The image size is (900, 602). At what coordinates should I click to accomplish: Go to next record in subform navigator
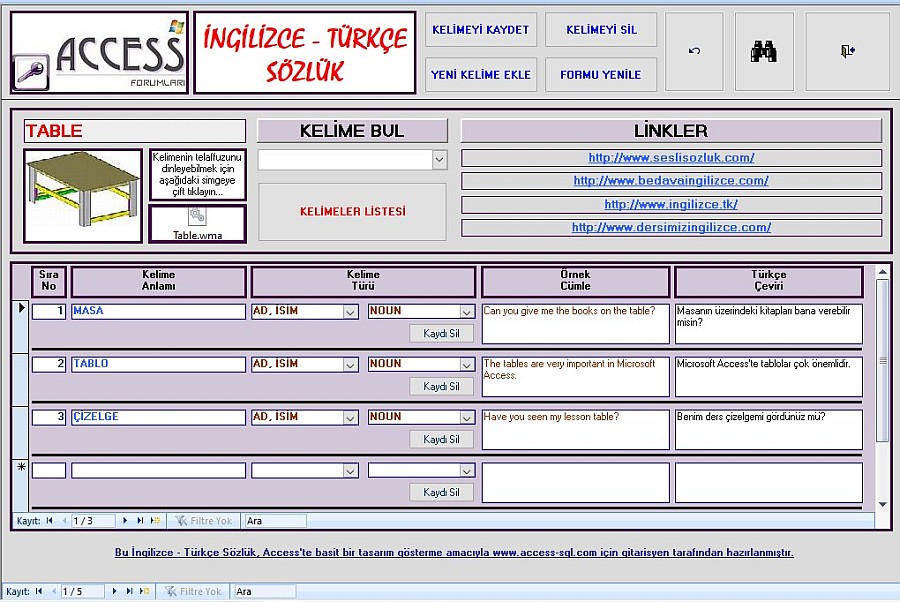pos(126,521)
